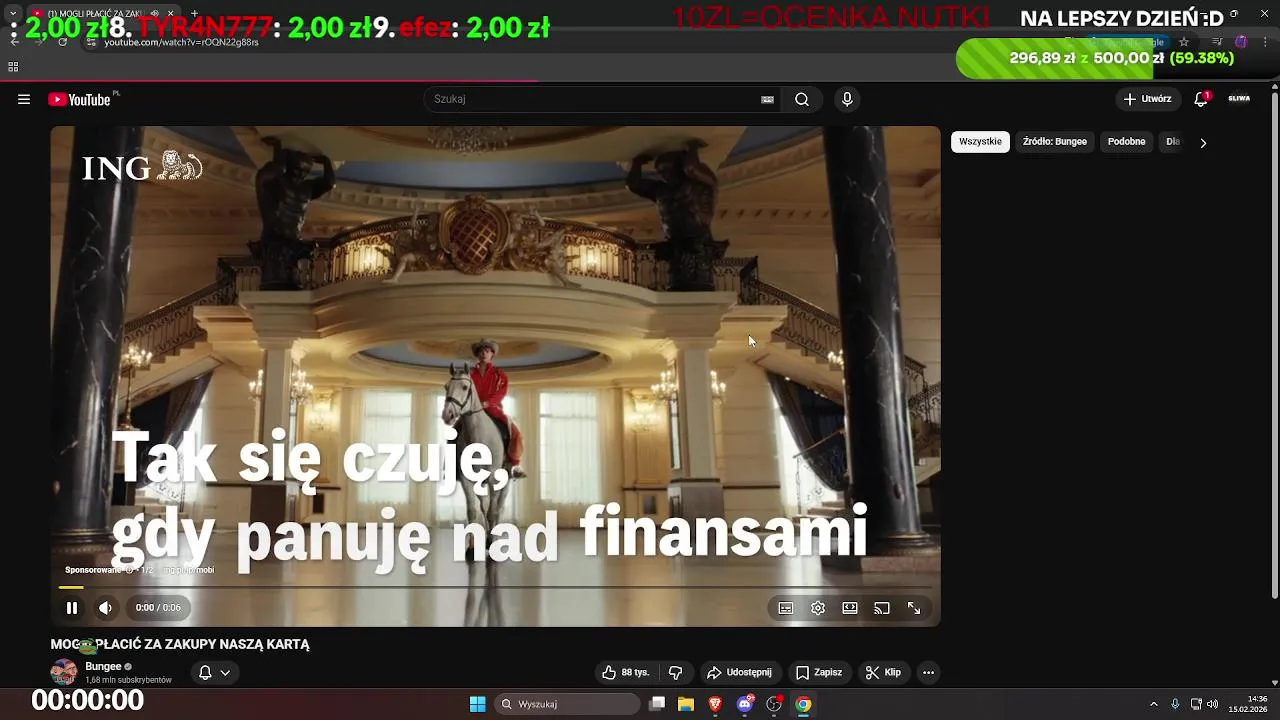Screen dimensions: 1280x720
Task: Open the YouTube hamburger guide menu
Action: tap(24, 99)
